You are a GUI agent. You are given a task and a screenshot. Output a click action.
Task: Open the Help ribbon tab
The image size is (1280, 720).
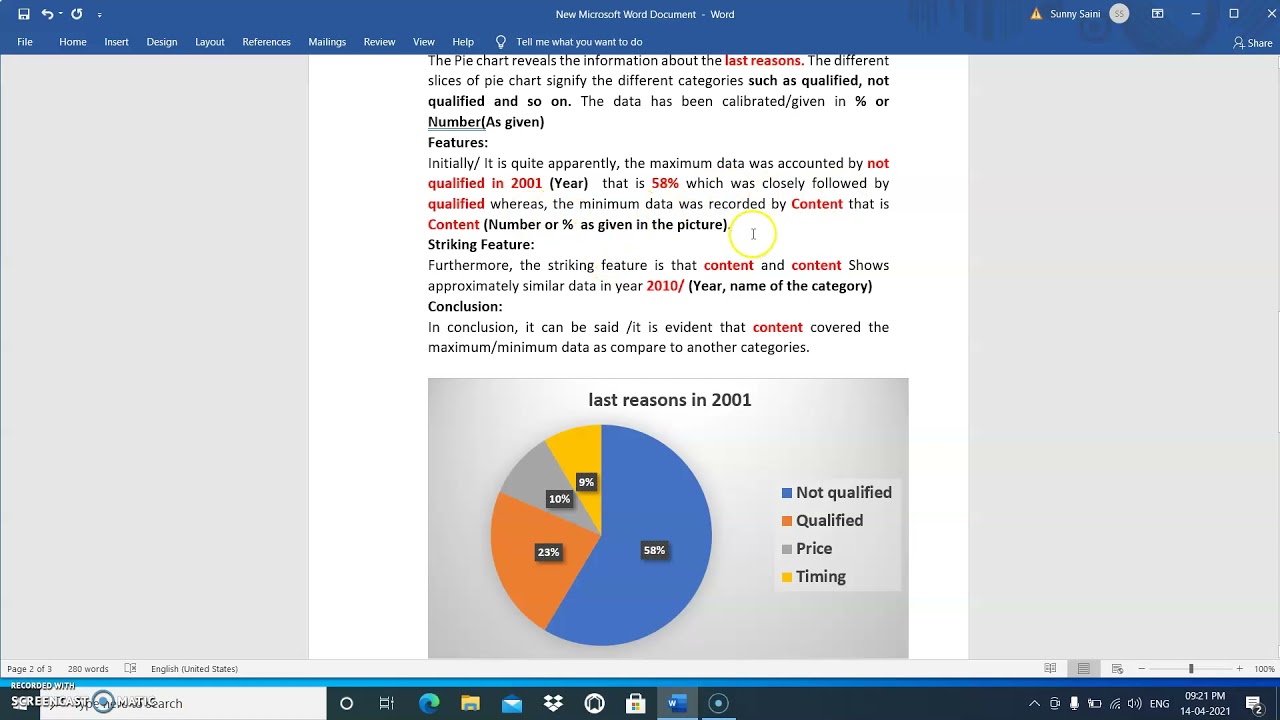click(x=463, y=42)
